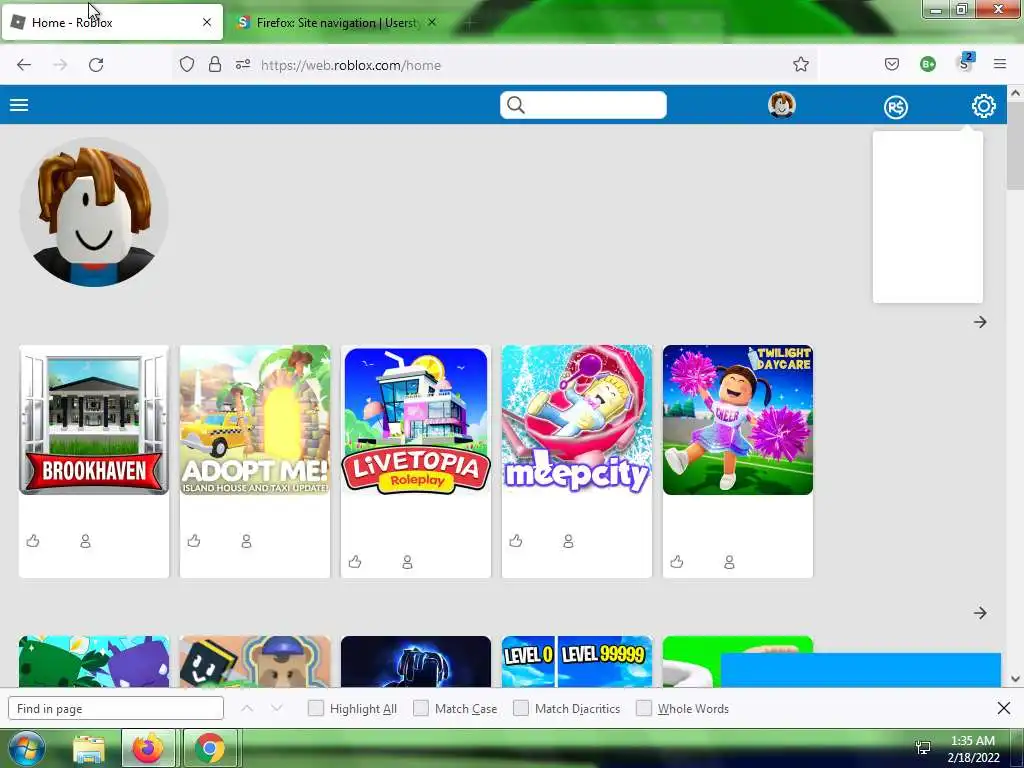Open the Twilight Daycare game thumbnail
Screen dimensions: 1024x768
[738, 420]
